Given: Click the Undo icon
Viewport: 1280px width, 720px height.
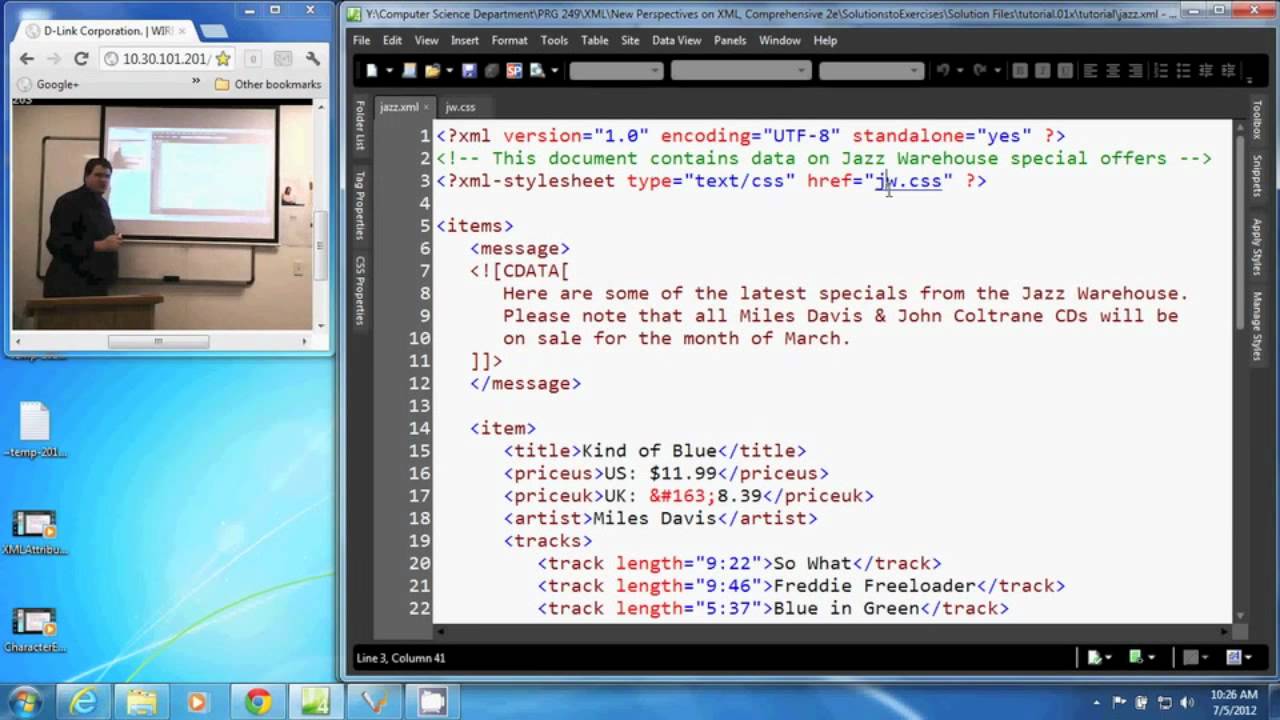Looking at the screenshot, I should (x=943, y=70).
